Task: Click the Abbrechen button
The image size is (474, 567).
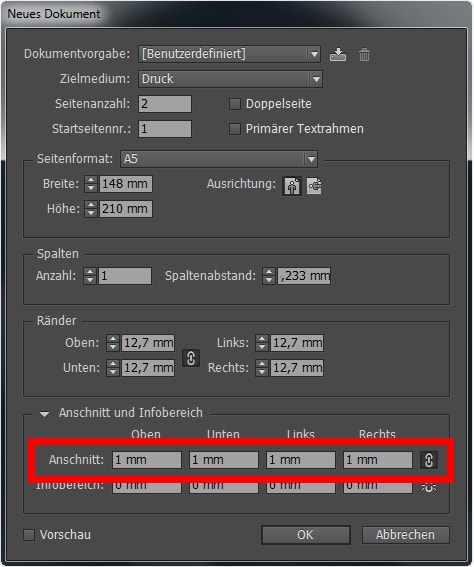Action: [405, 535]
